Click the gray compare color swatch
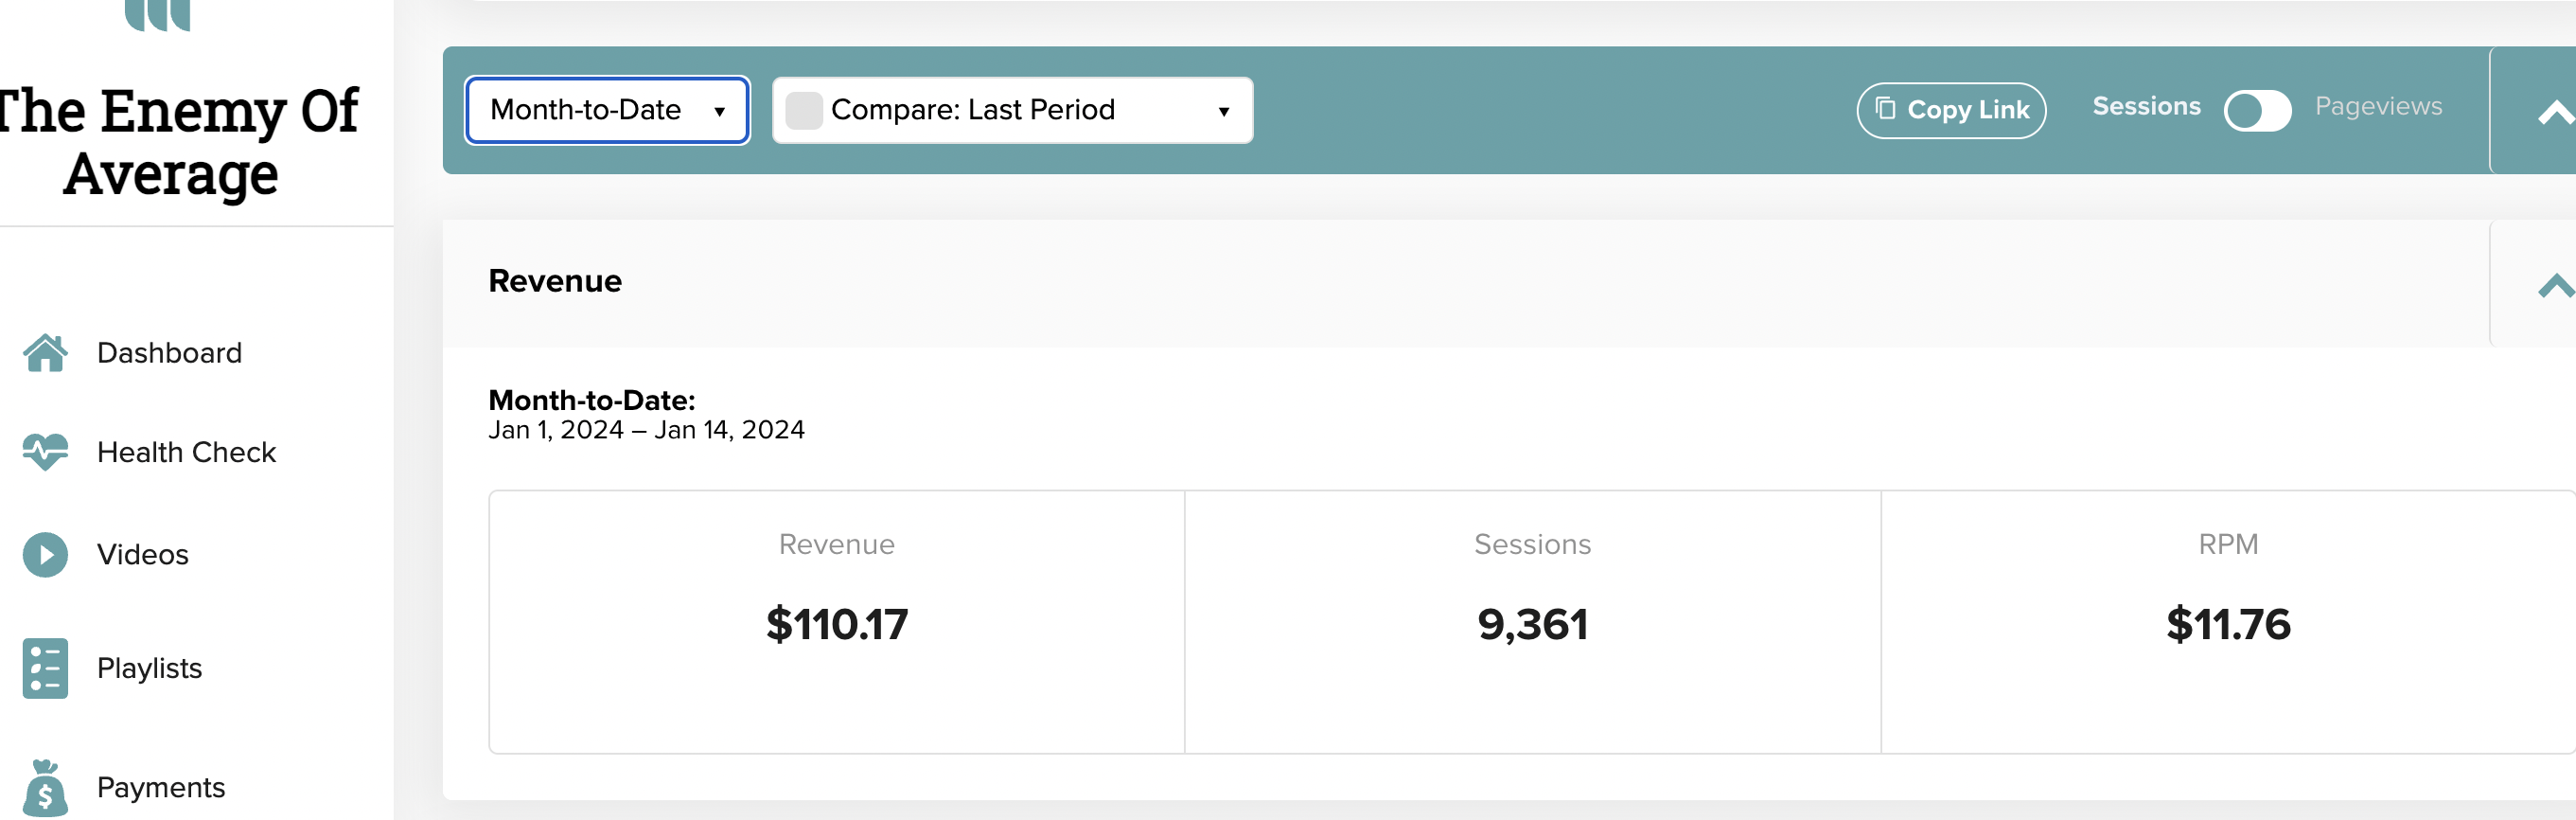2576x820 pixels. pos(803,110)
